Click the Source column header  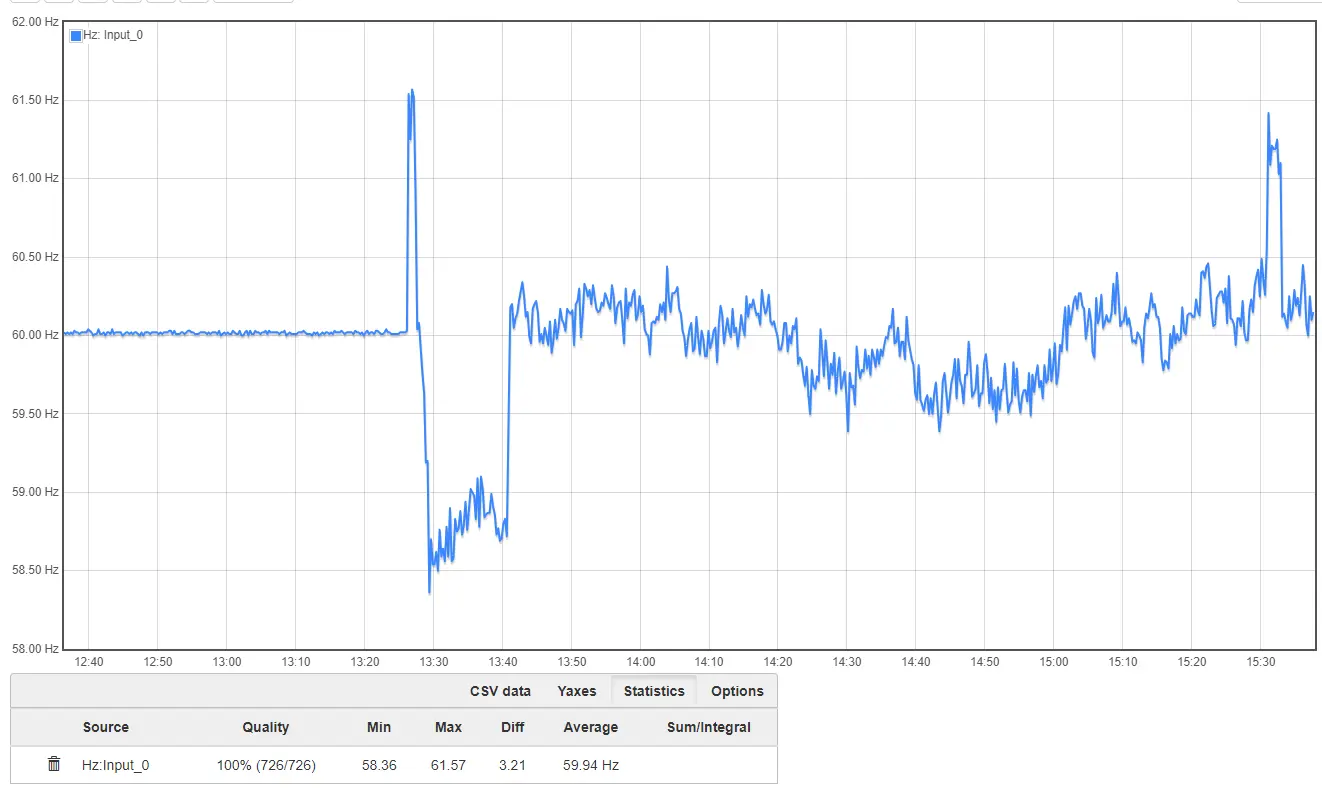pos(106,727)
